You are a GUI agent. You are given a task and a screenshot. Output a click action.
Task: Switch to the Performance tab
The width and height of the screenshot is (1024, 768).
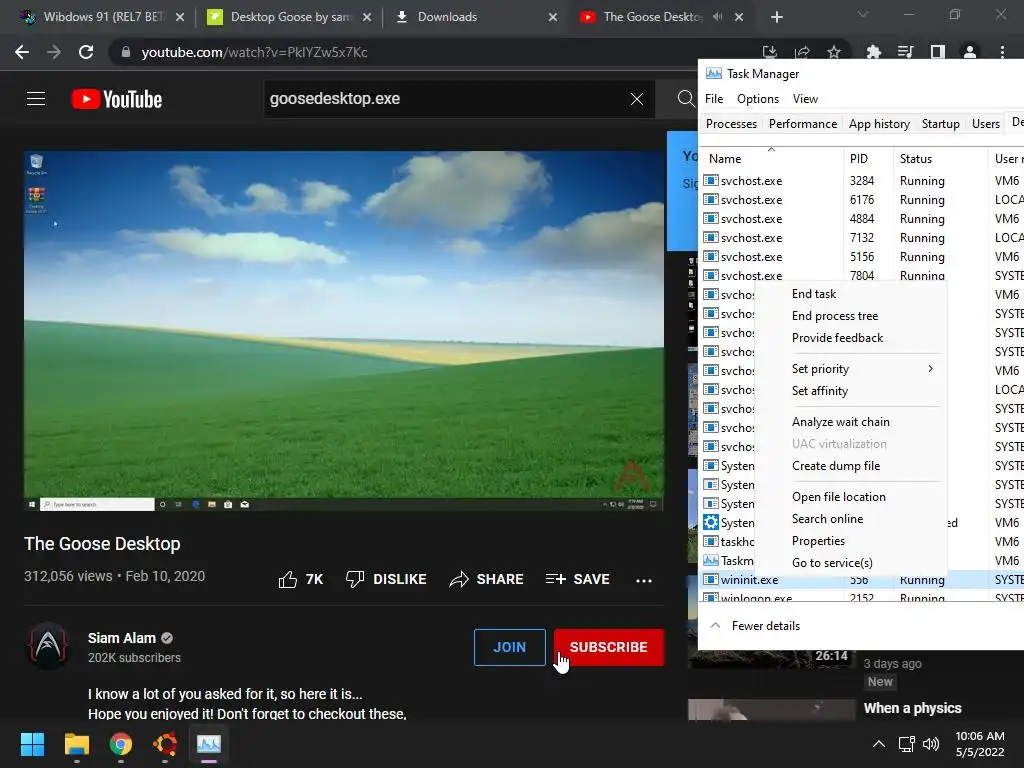(x=803, y=124)
